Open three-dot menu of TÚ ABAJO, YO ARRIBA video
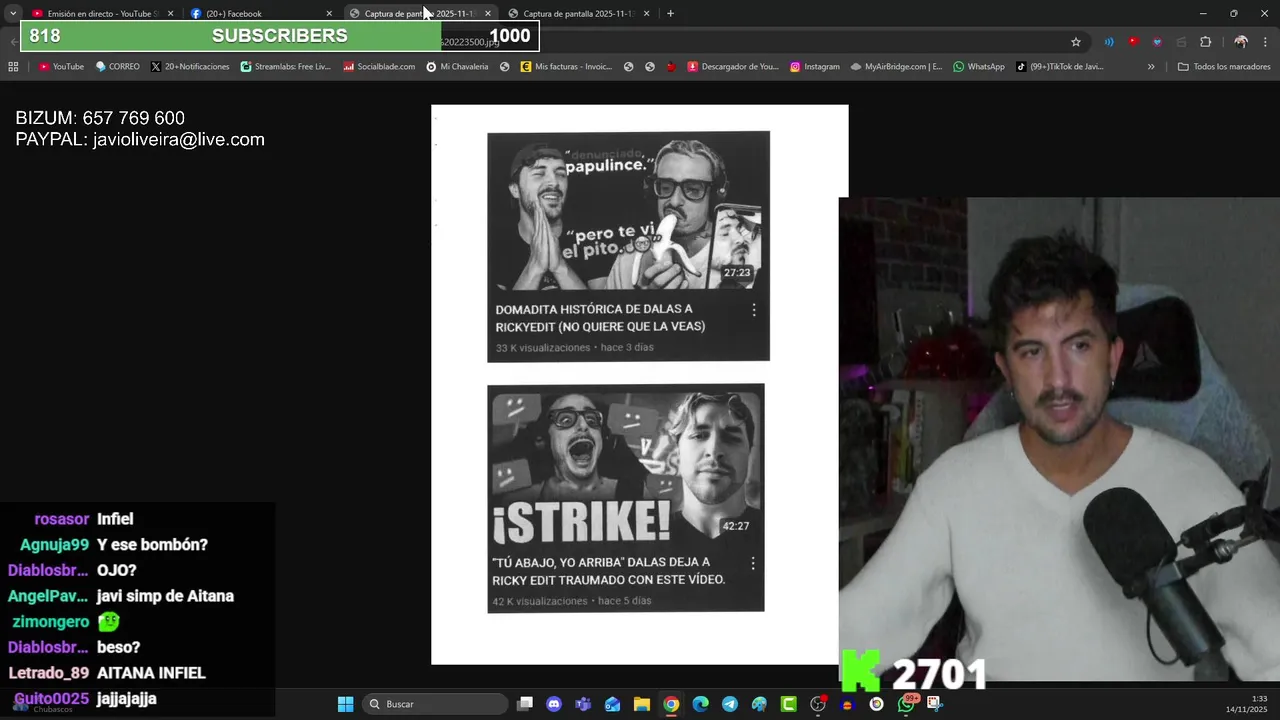The width and height of the screenshot is (1280, 720). click(x=753, y=564)
